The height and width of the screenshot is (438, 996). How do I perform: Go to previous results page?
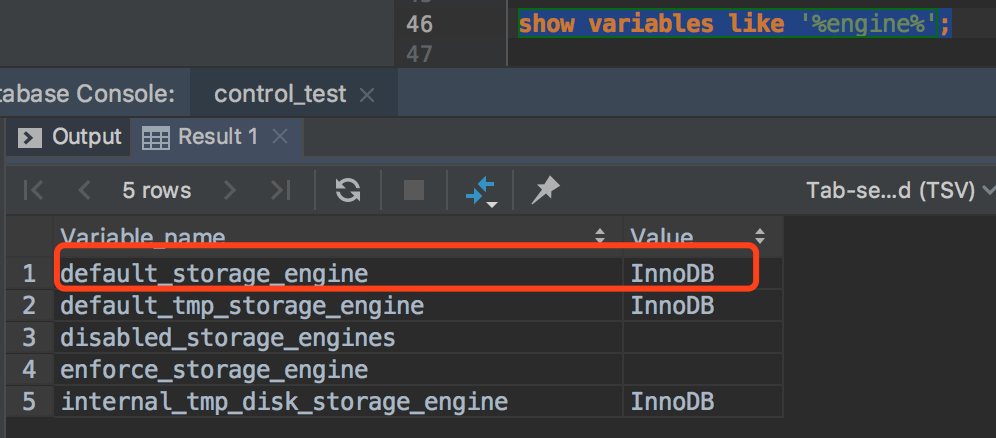84,190
